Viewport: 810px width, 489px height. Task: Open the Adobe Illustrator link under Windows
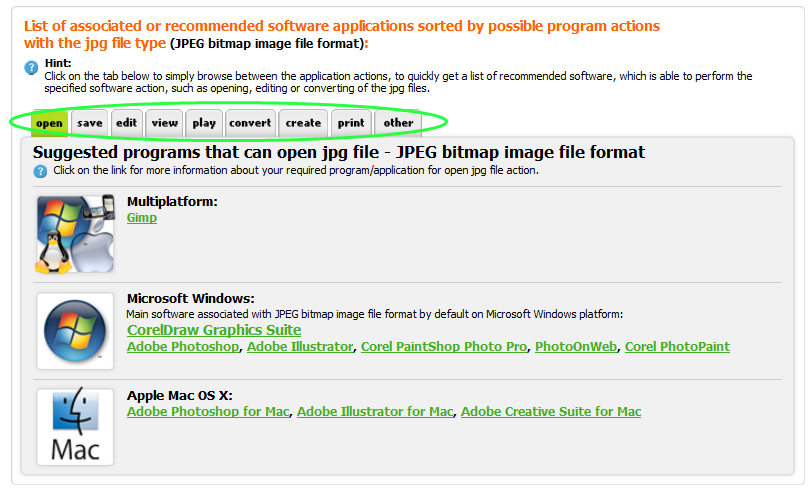[300, 346]
